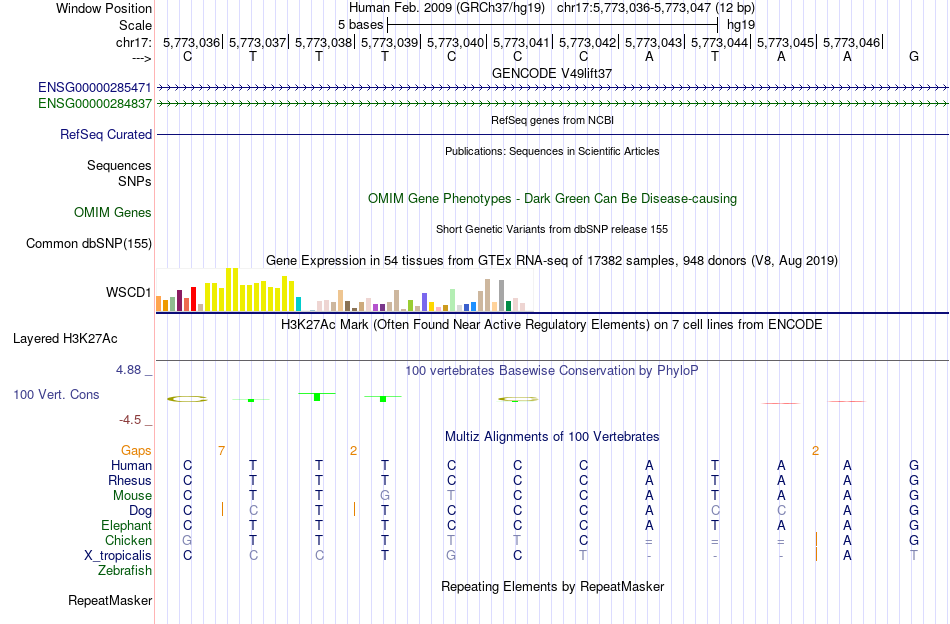Click the chr17: ruler label

[133, 42]
